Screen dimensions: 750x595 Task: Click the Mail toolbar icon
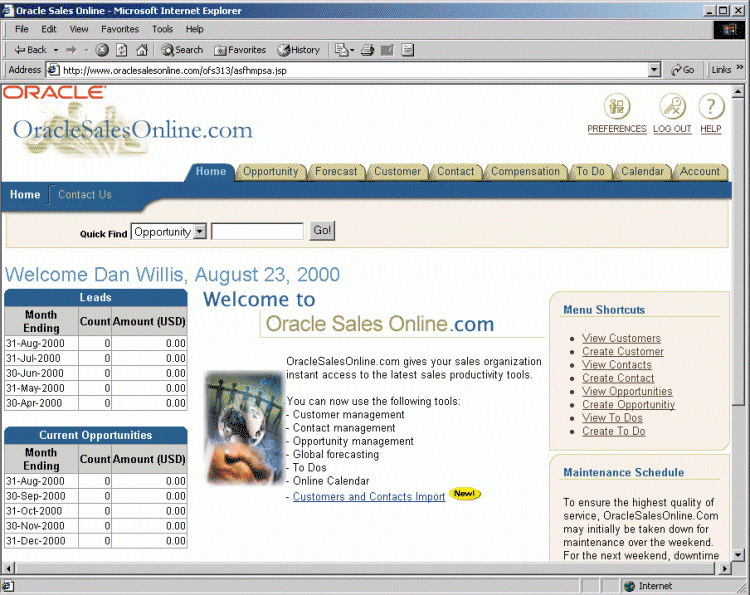tap(342, 50)
